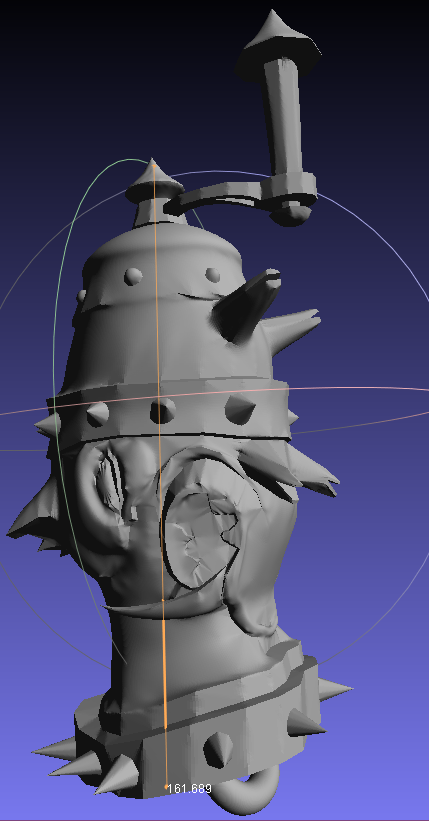Screen dimensions: 429x821
Task: Click the far-left spike of the collar
Action: (x=54, y=749)
